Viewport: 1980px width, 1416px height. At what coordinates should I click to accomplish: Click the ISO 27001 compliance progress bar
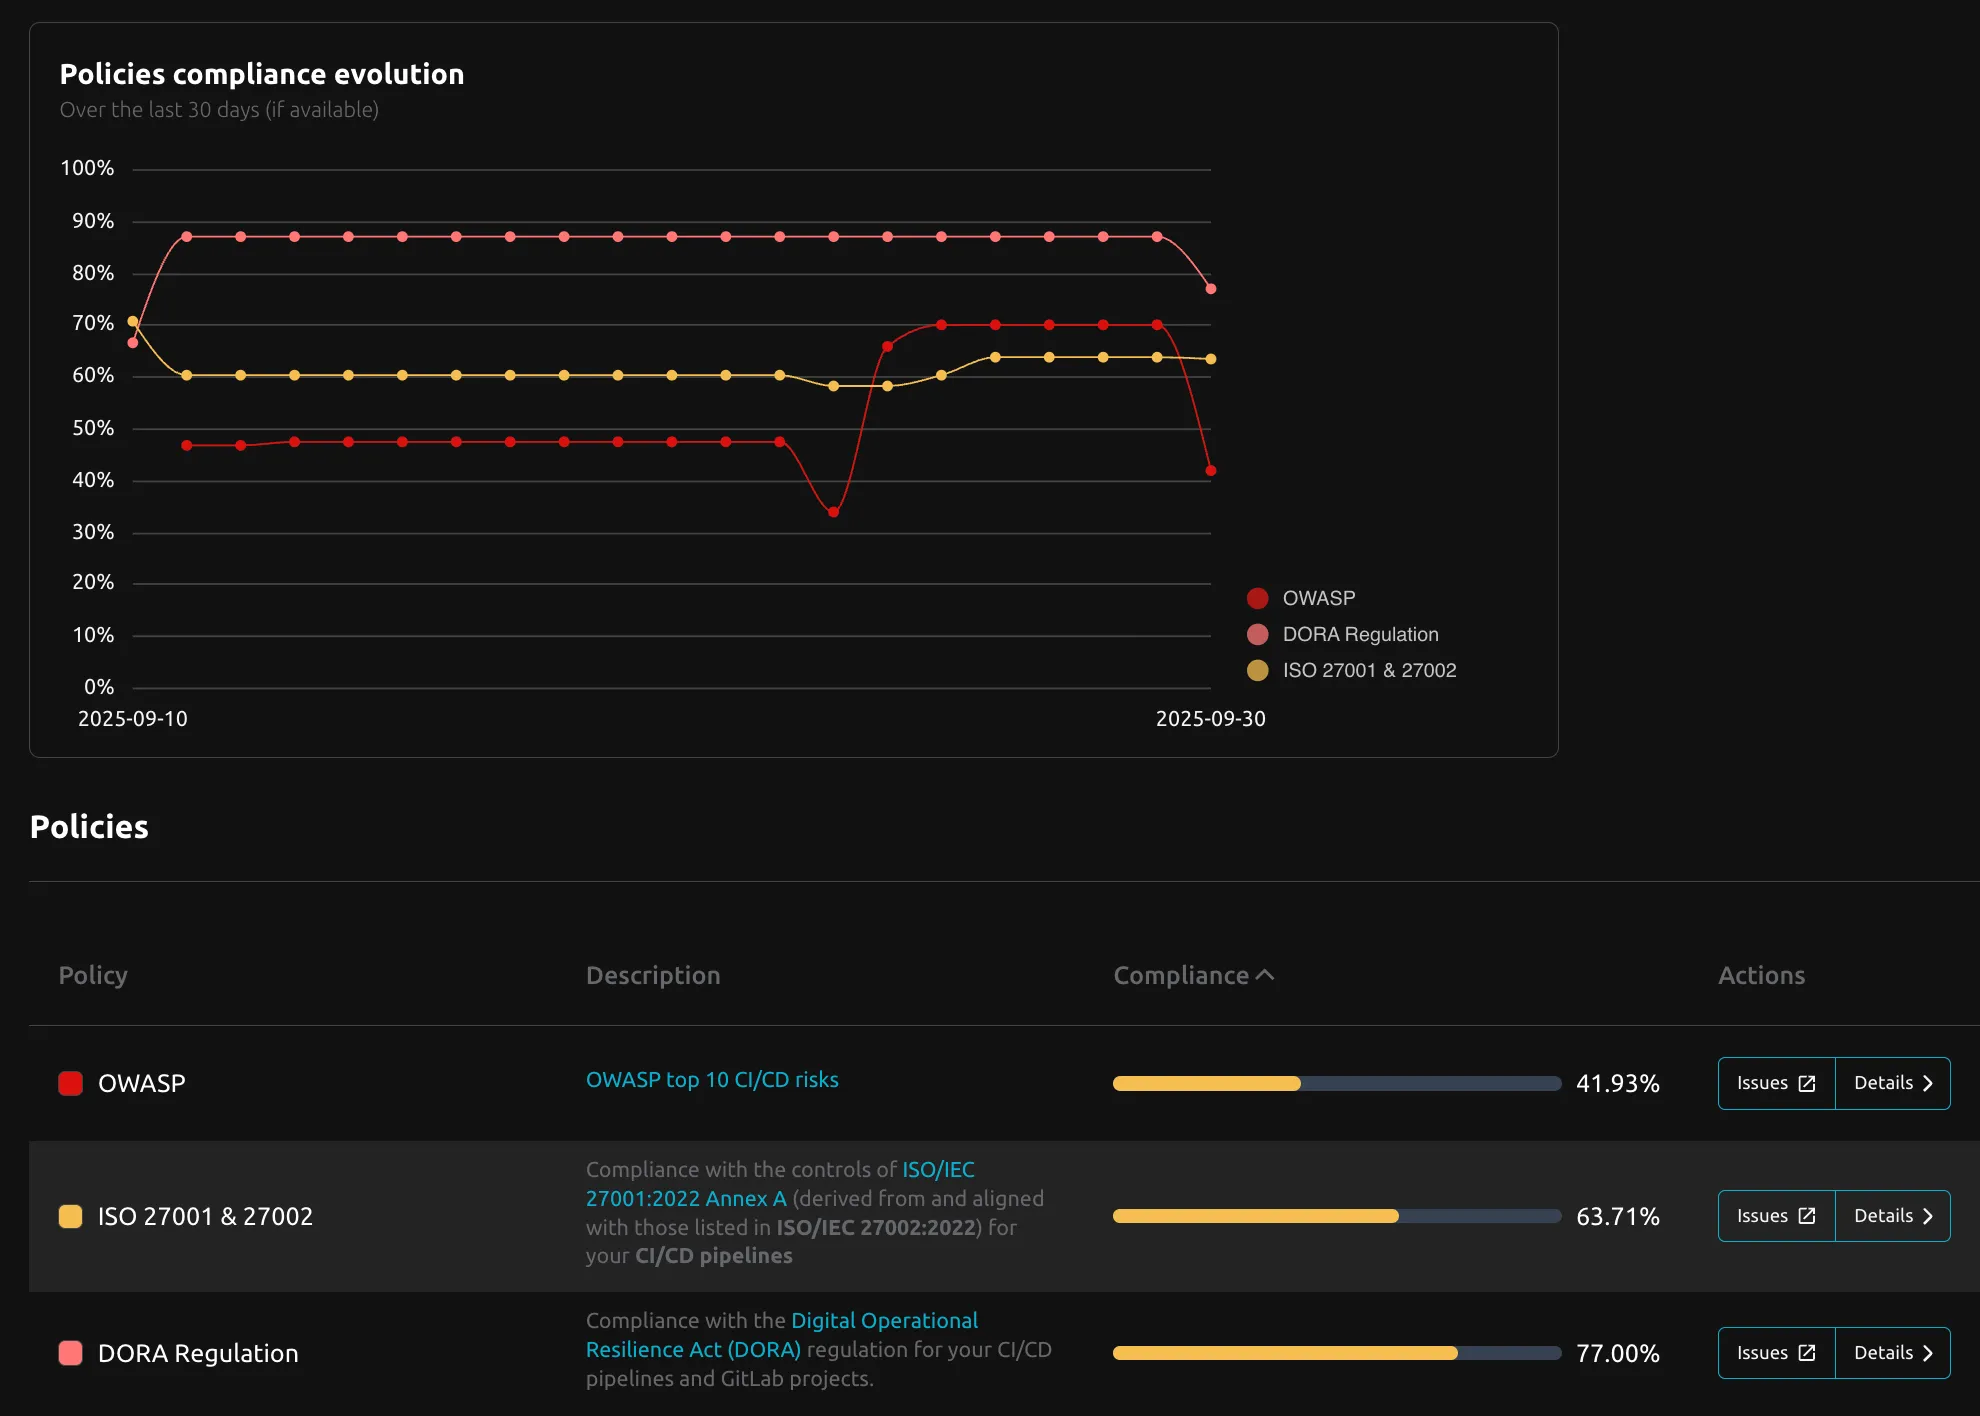[x=1335, y=1216]
